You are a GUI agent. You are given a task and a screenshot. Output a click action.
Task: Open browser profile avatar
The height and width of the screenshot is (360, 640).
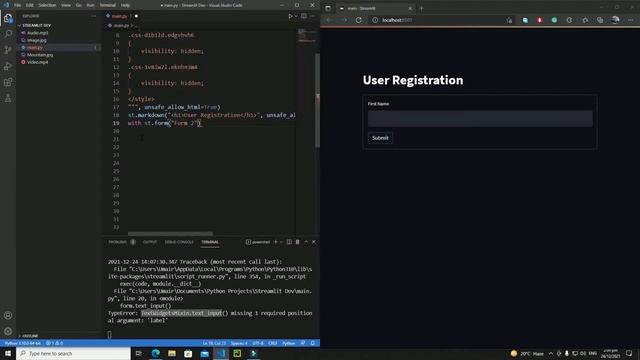tap(615, 20)
